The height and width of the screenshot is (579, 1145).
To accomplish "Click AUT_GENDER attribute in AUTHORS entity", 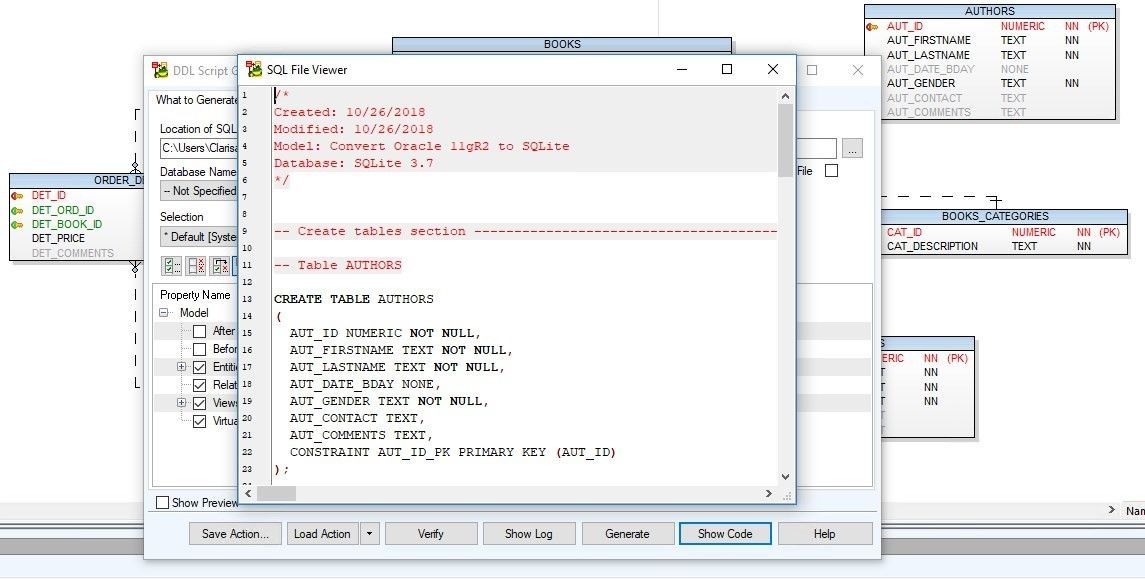I will 920,83.
